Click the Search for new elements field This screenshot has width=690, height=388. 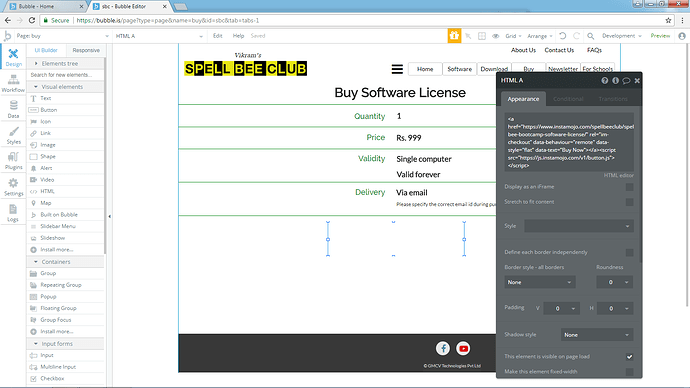[x=66, y=75]
